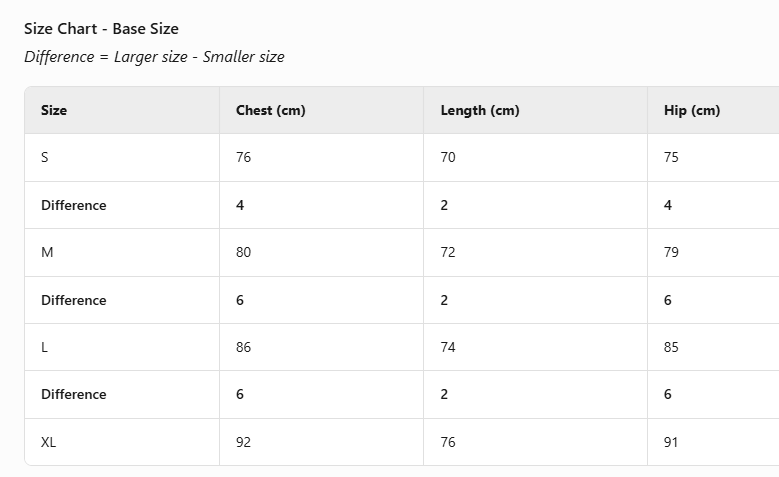Select the S size row label
The height and width of the screenshot is (477, 779).
pos(45,157)
